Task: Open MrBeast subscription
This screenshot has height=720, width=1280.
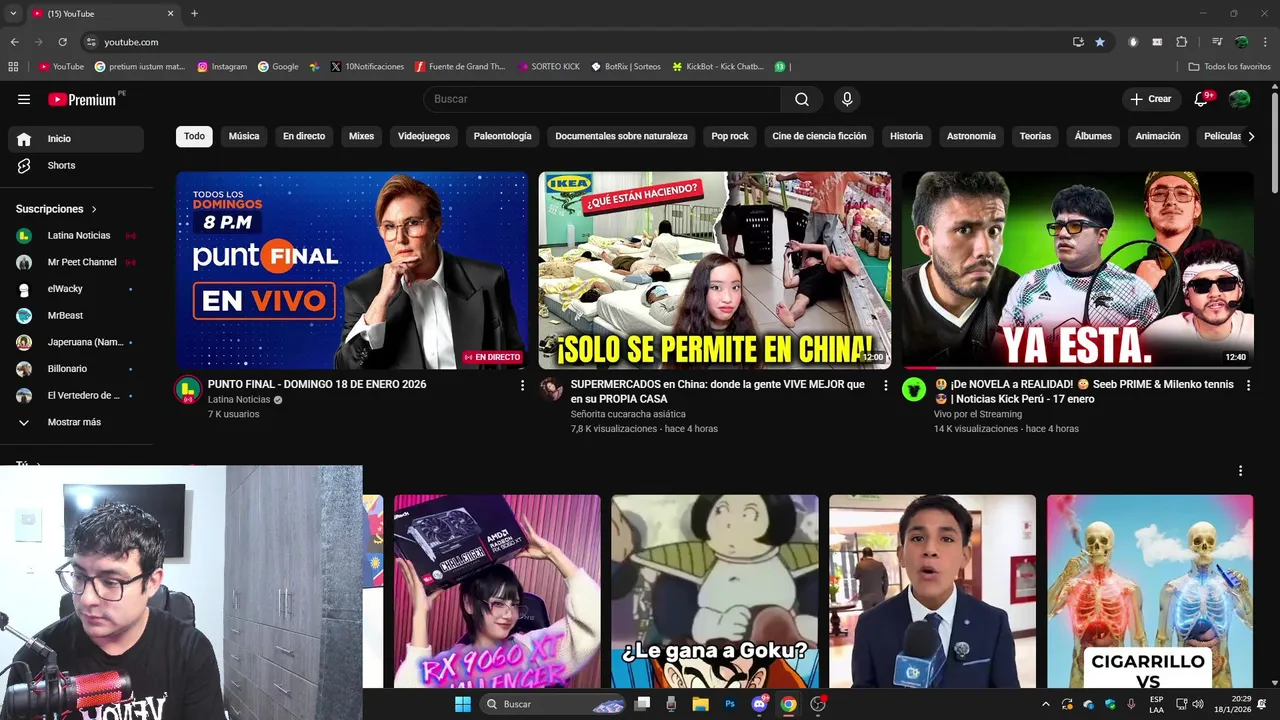Action: point(76,315)
